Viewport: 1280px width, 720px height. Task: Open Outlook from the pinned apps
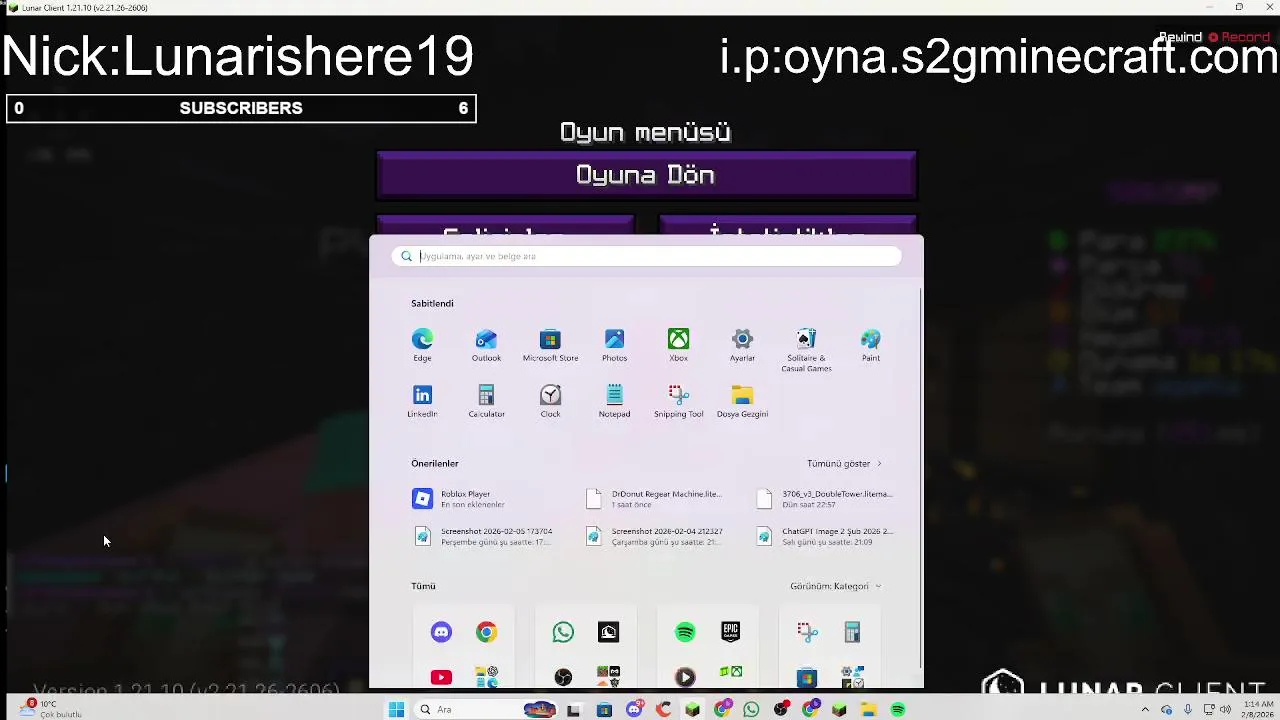486,345
